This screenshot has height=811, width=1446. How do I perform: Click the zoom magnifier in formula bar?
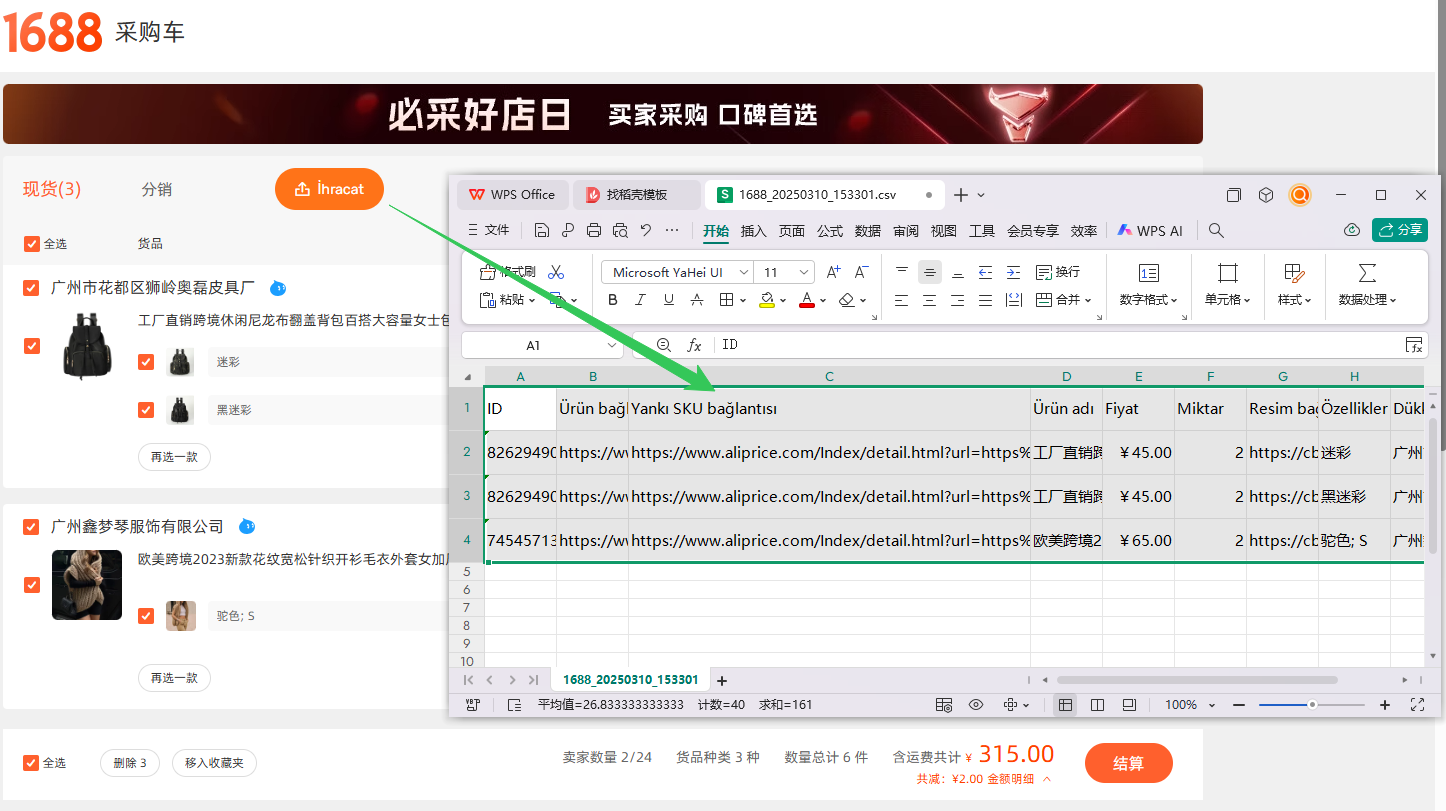[664, 345]
